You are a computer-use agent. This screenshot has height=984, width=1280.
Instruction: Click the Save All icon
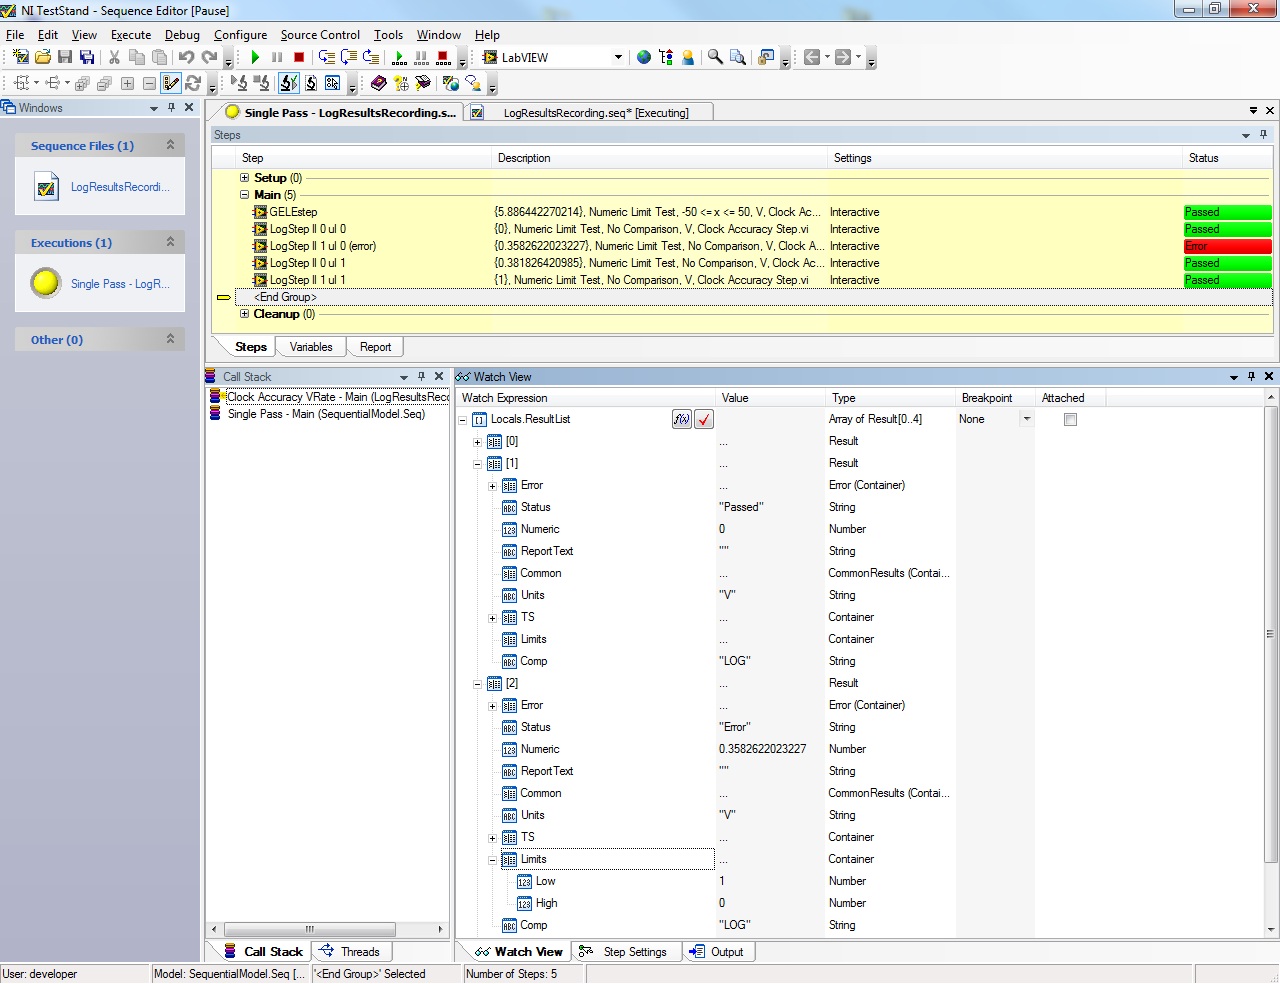[87, 57]
